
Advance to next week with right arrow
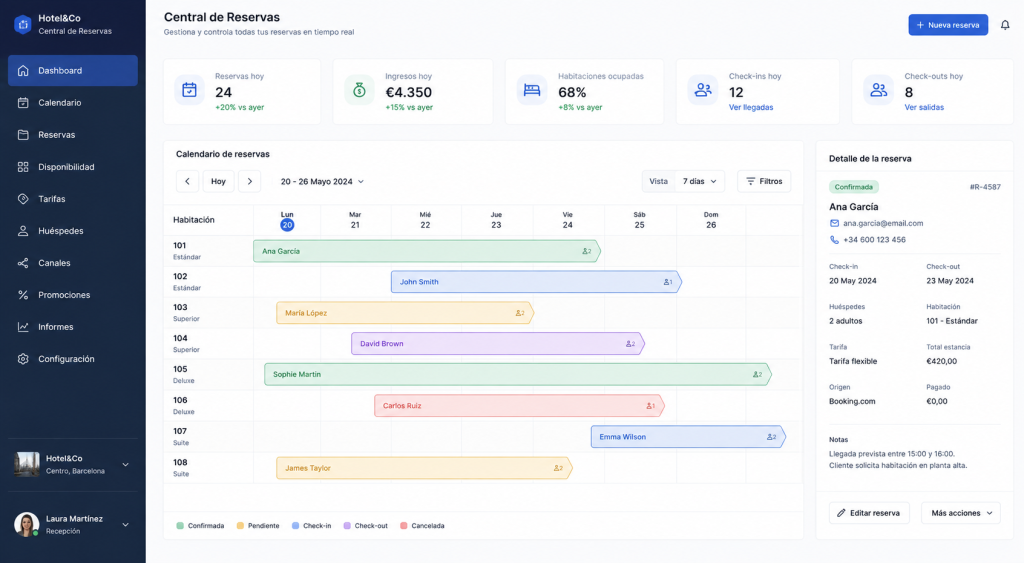point(249,182)
